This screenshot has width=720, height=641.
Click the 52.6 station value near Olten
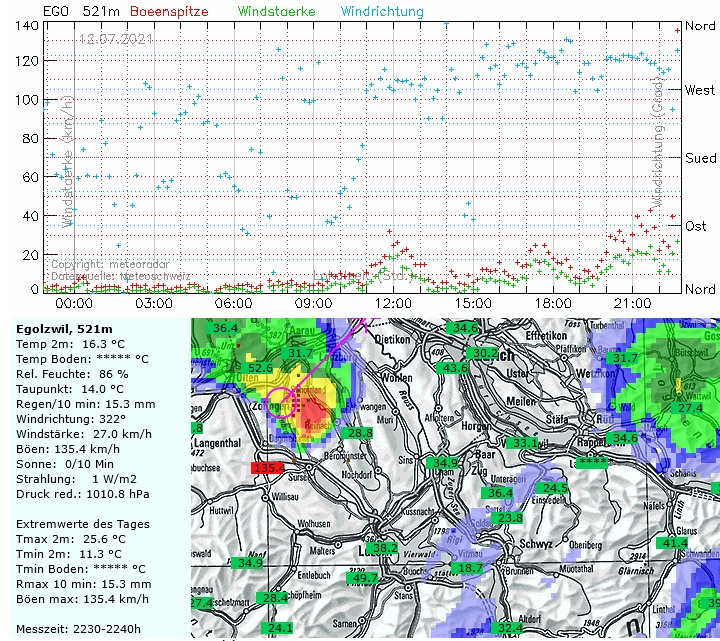[x=260, y=368]
